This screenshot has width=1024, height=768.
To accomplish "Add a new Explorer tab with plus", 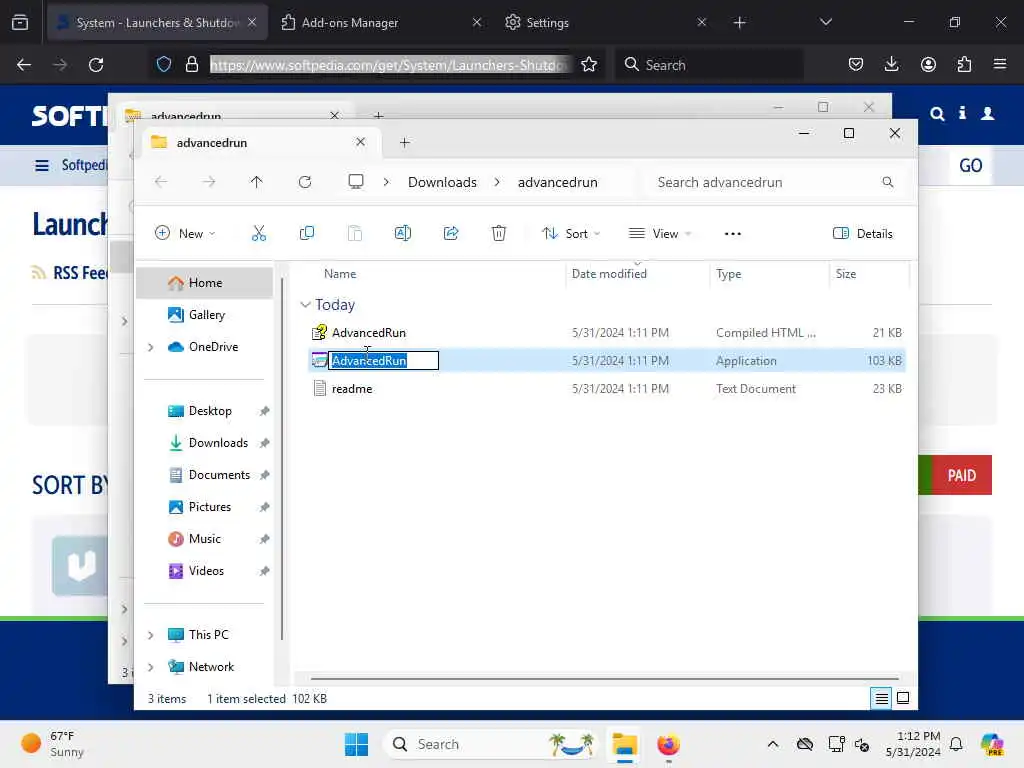I will (405, 142).
